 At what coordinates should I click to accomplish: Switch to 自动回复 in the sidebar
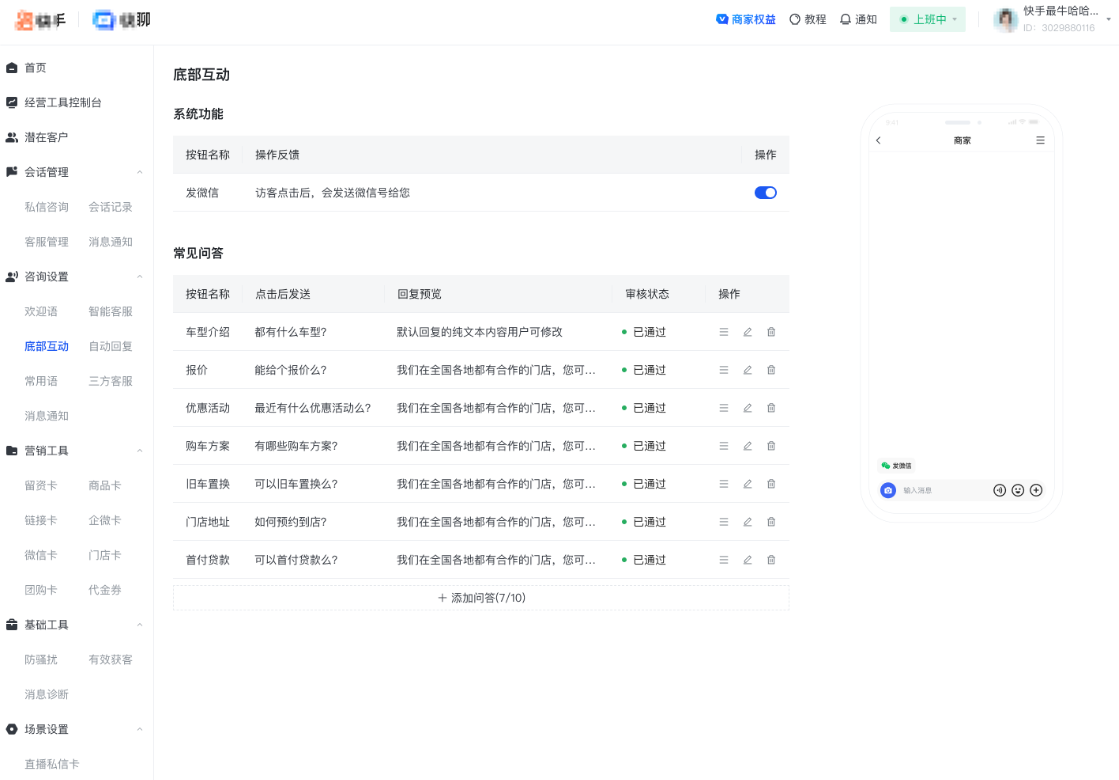pyautogui.click(x=109, y=346)
